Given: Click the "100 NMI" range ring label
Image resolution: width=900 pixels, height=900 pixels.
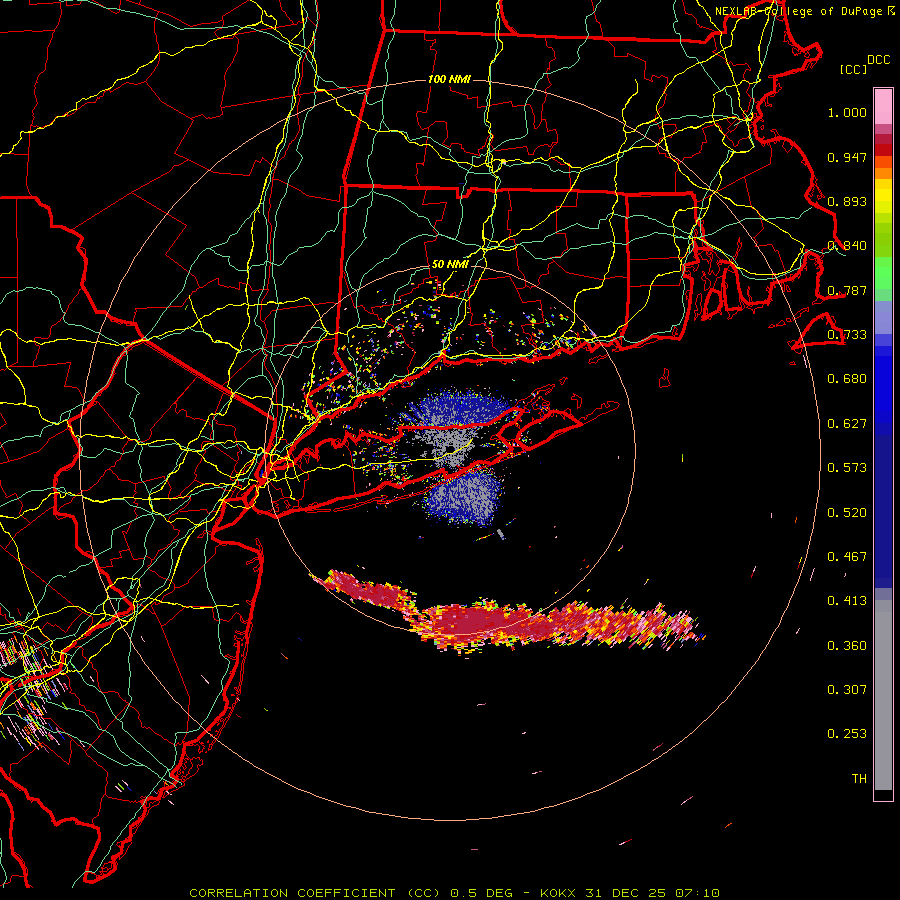Looking at the screenshot, I should click(449, 79).
